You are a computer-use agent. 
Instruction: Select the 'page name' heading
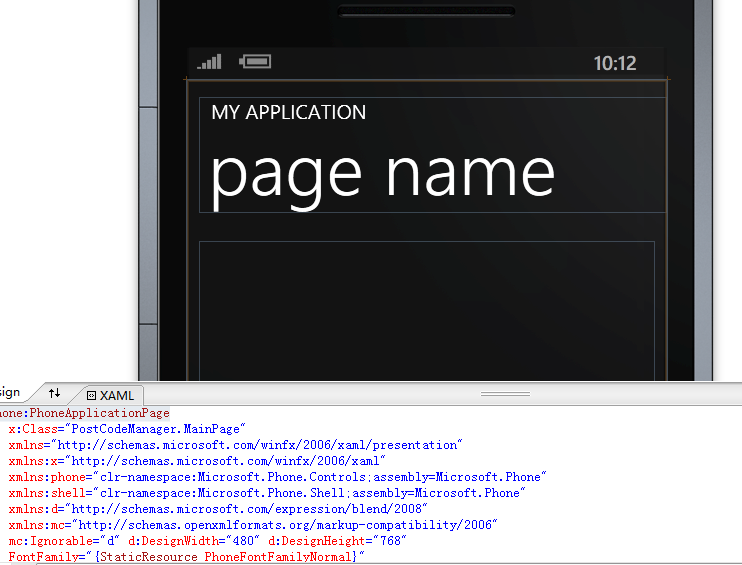point(382,171)
